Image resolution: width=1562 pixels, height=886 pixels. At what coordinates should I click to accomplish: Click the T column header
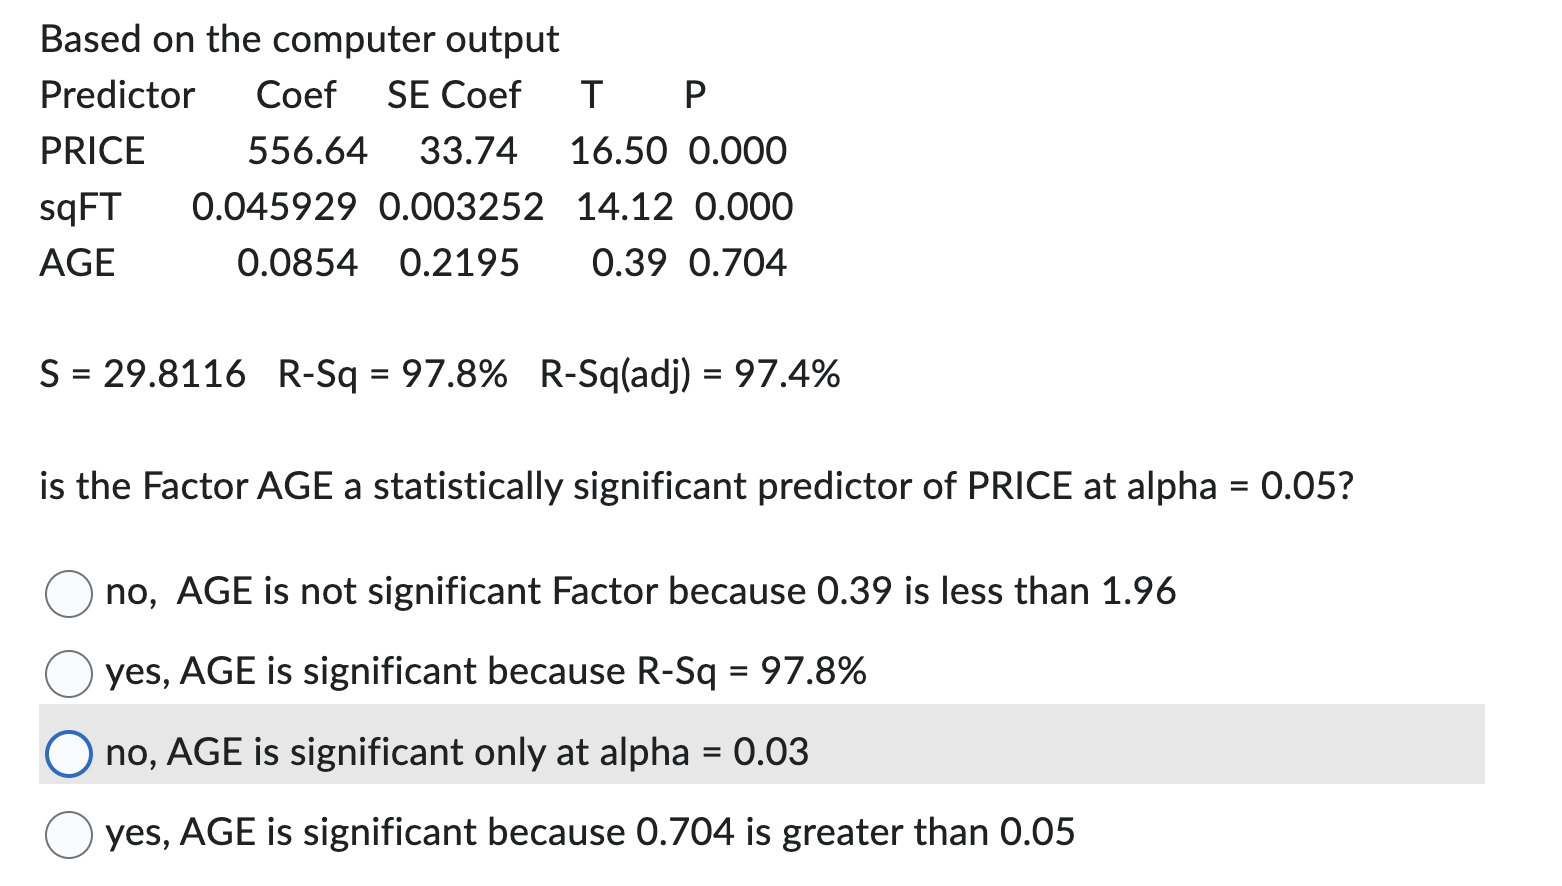pyautogui.click(x=590, y=95)
